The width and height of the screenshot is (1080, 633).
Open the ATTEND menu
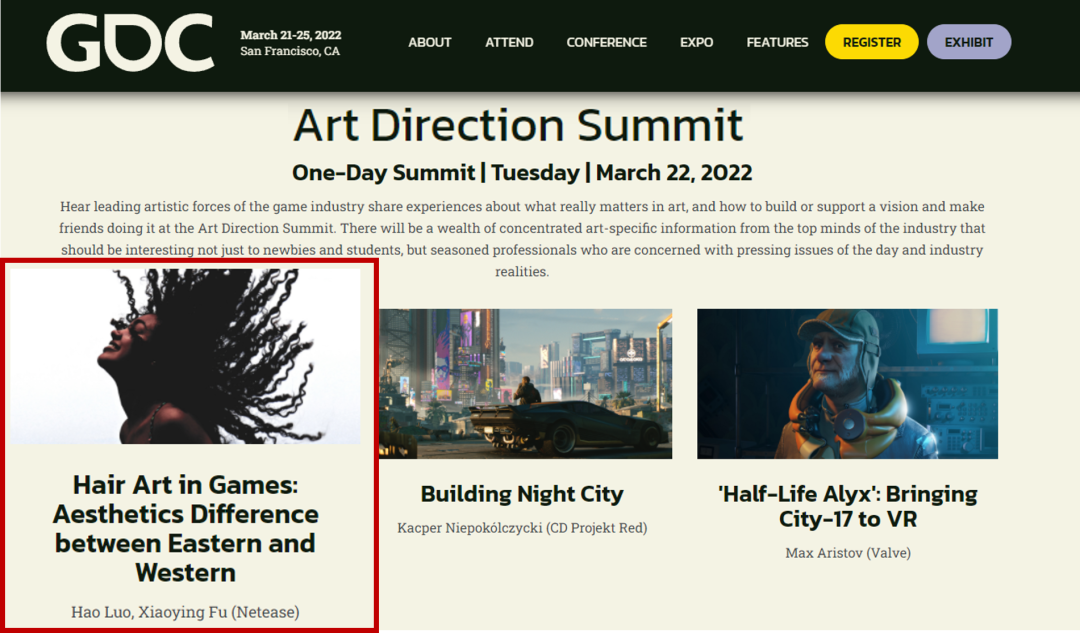point(509,42)
